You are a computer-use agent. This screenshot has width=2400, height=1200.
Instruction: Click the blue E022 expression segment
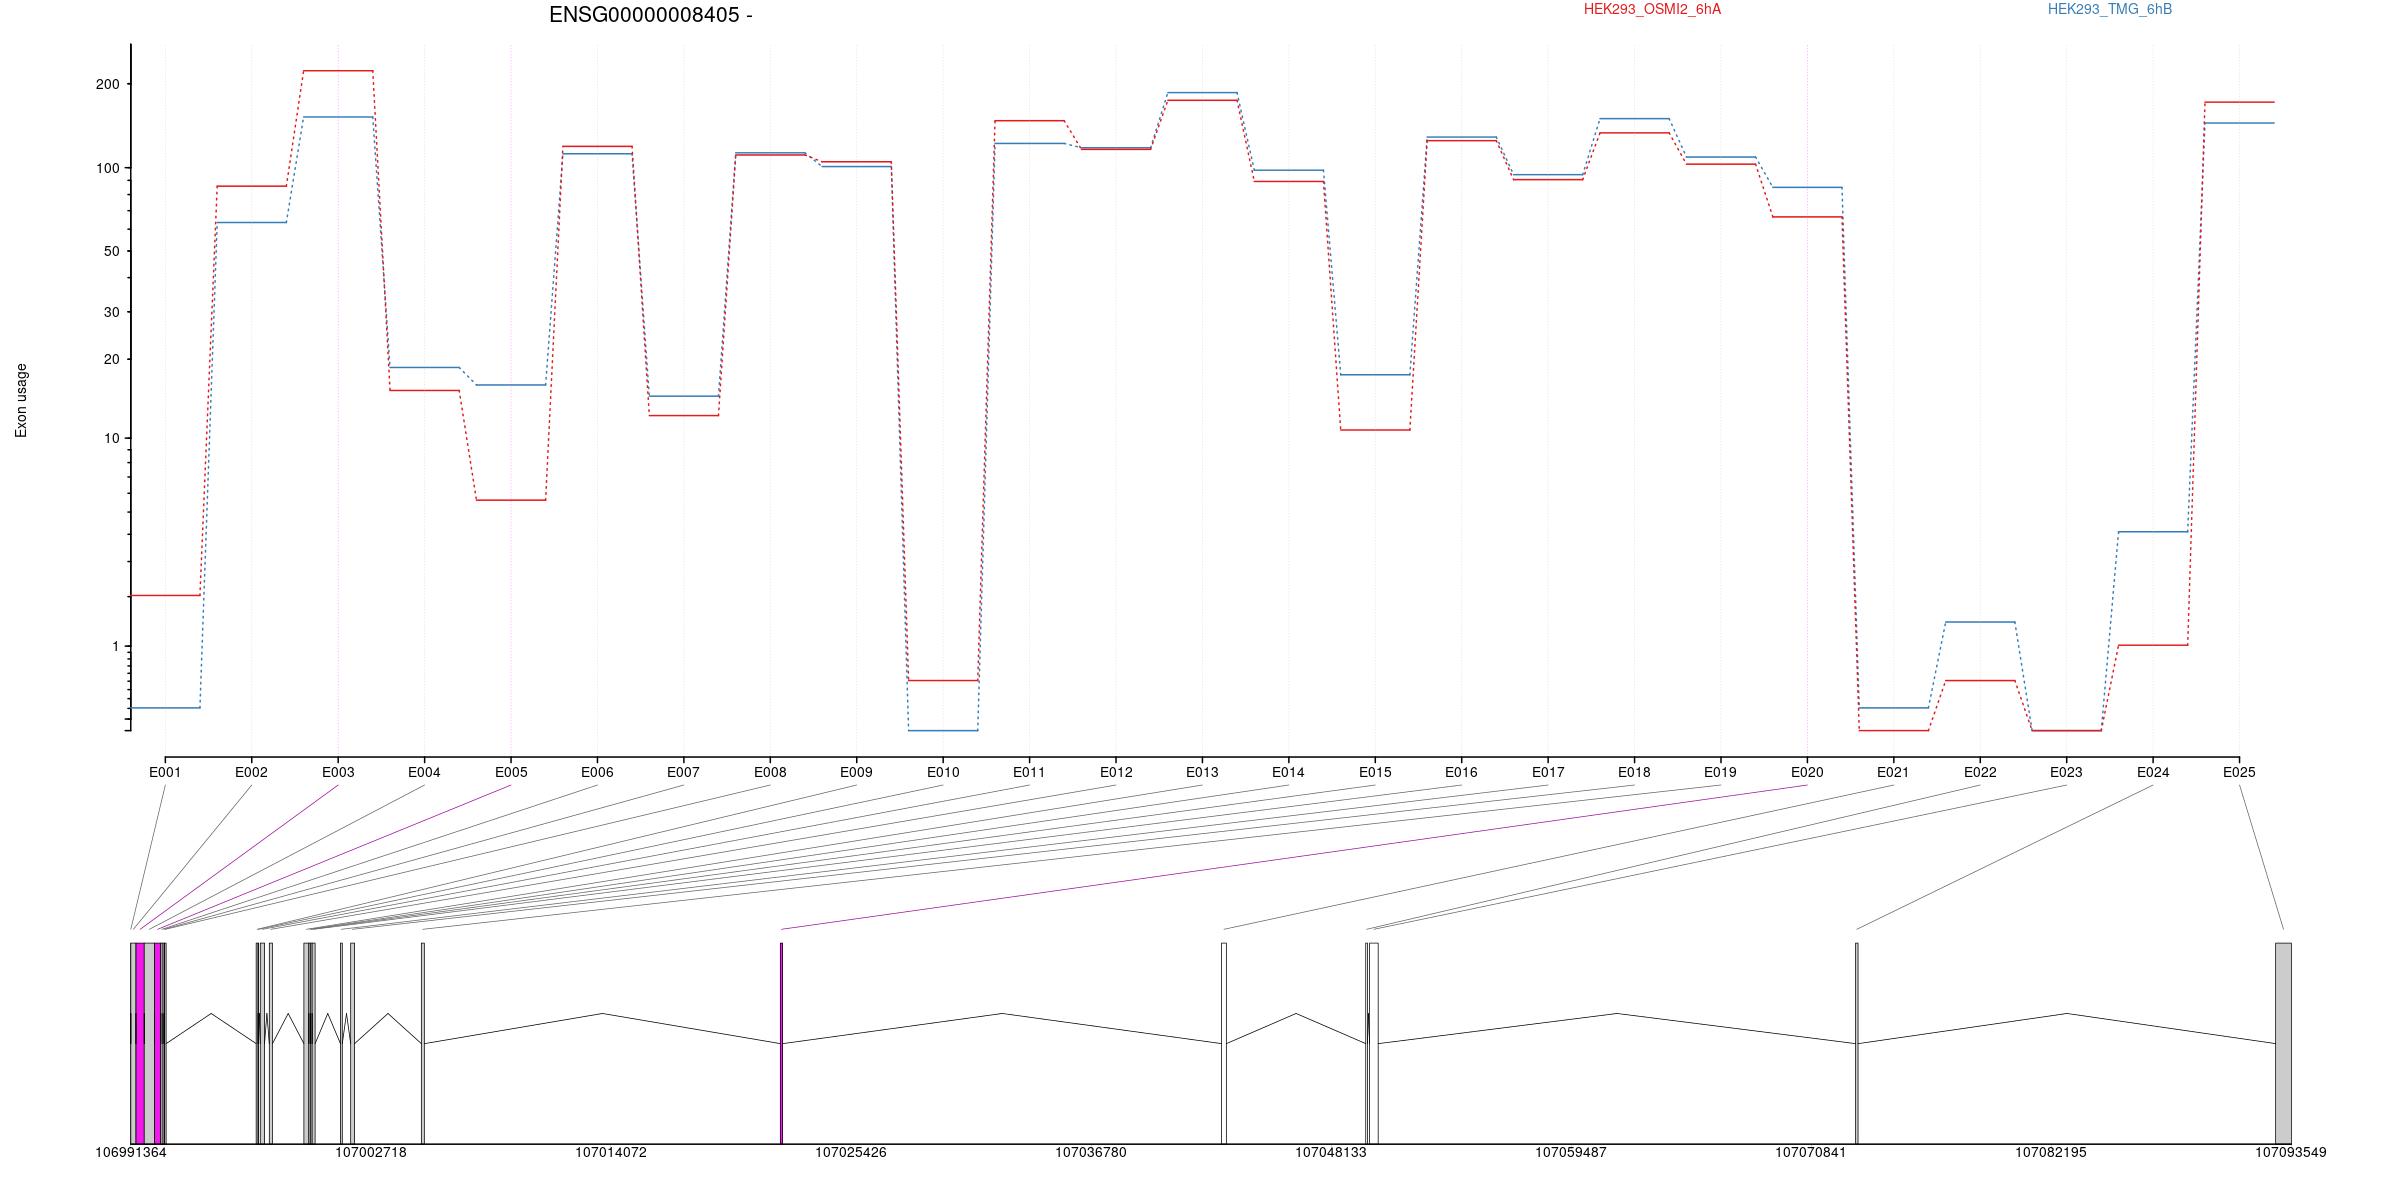click(x=1980, y=622)
